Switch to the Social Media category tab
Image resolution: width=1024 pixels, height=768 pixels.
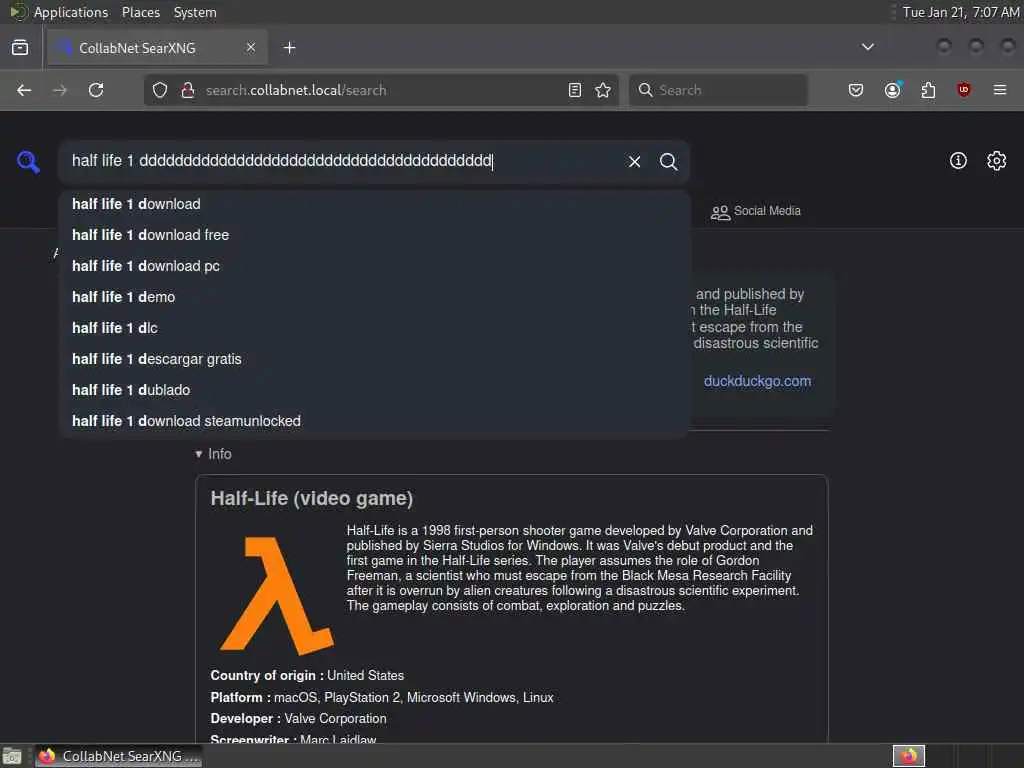pos(756,212)
